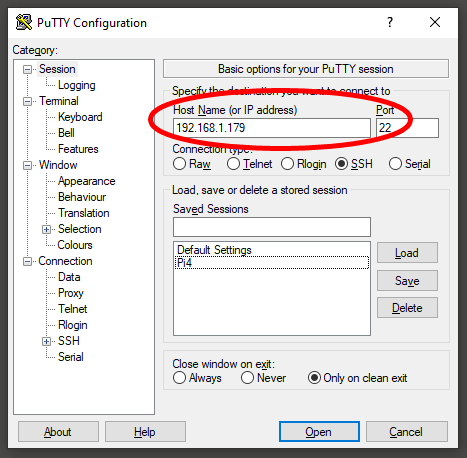Collapse the Connection category node

27,261
